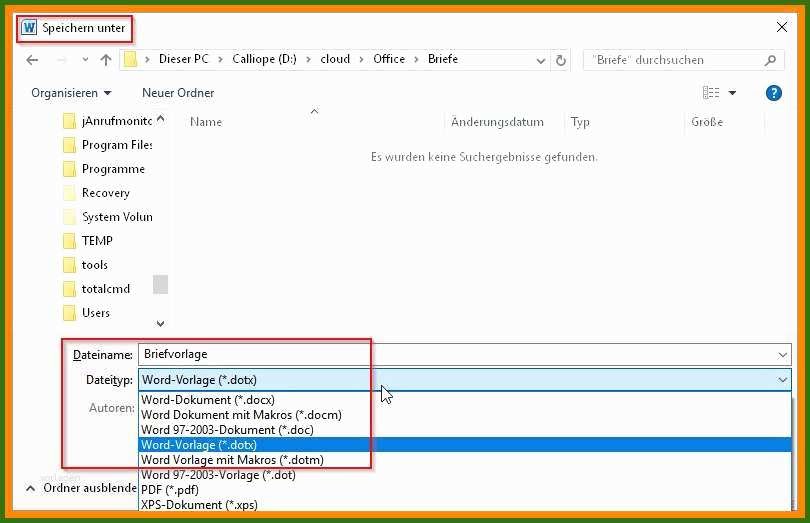Collapse folders via Ordner ausblenden

(81, 488)
